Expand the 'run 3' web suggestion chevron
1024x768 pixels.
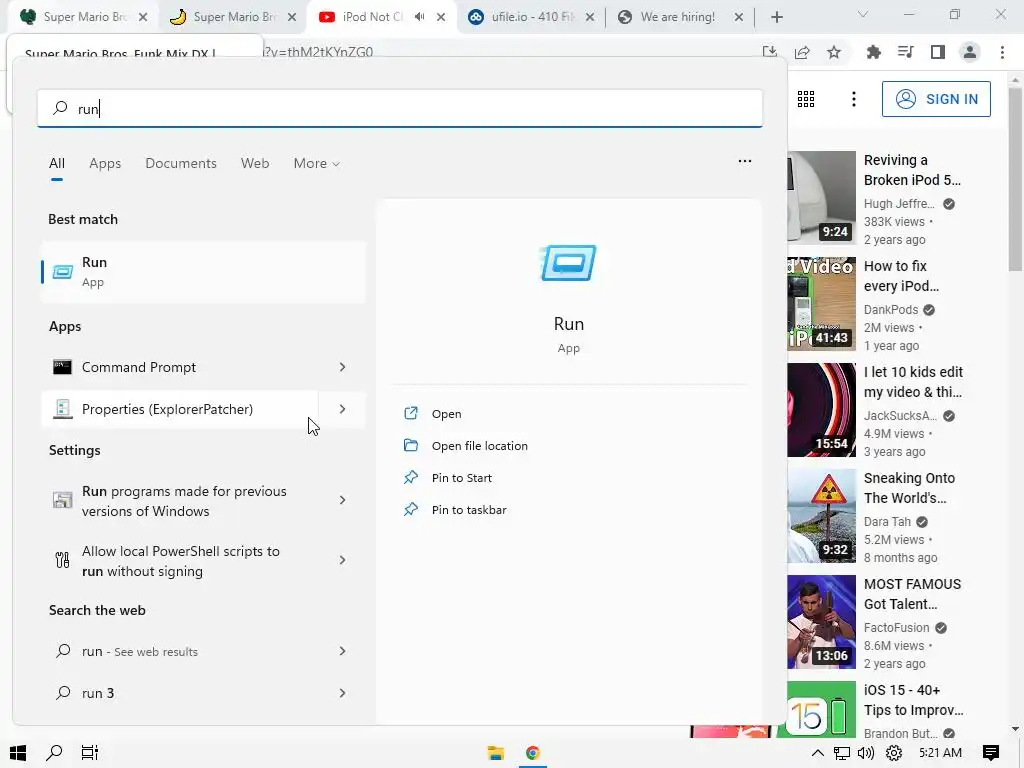coord(342,693)
